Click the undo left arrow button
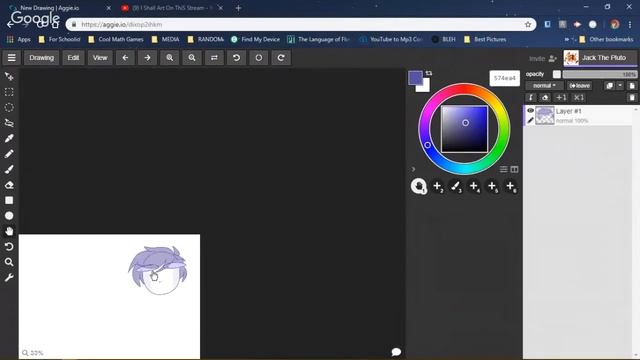This screenshot has height=360, width=640. (125, 58)
